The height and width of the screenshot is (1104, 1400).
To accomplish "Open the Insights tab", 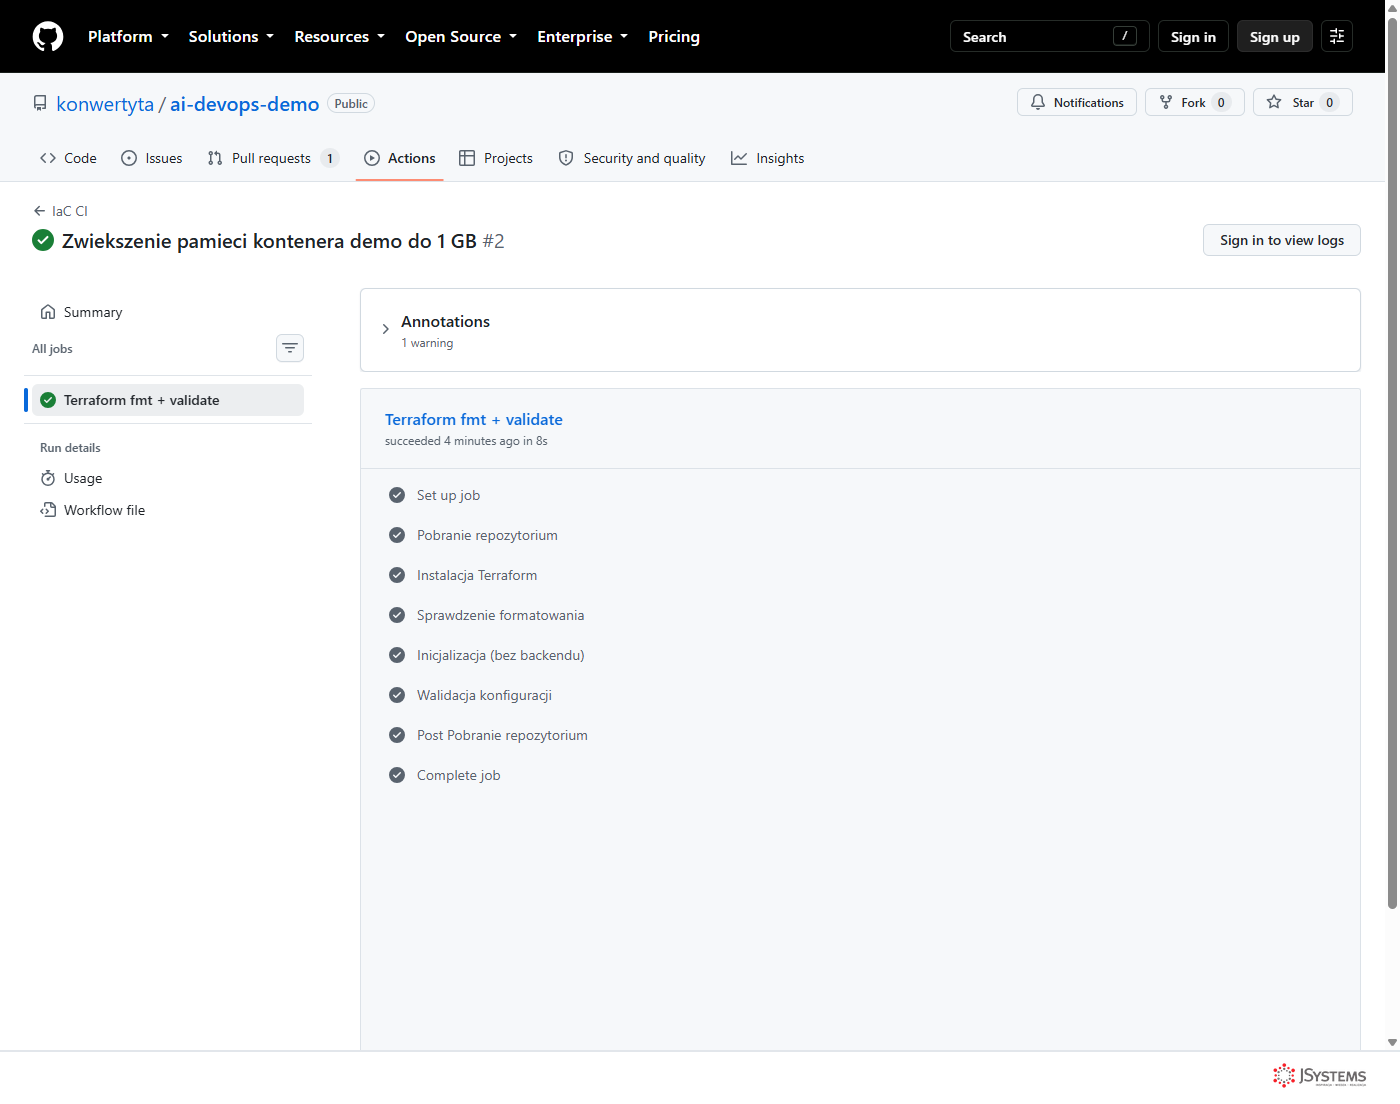I will [x=768, y=158].
